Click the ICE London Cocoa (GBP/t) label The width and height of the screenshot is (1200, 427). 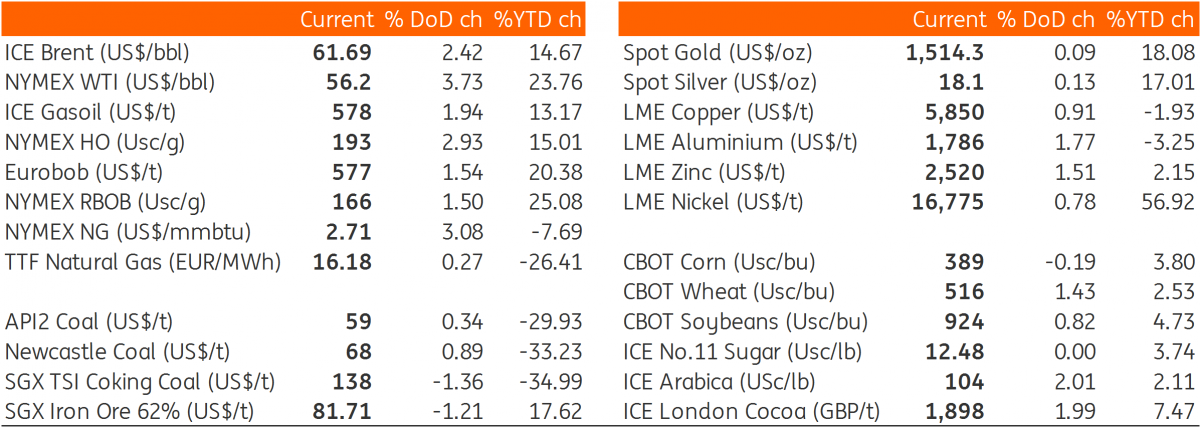pyautogui.click(x=739, y=412)
